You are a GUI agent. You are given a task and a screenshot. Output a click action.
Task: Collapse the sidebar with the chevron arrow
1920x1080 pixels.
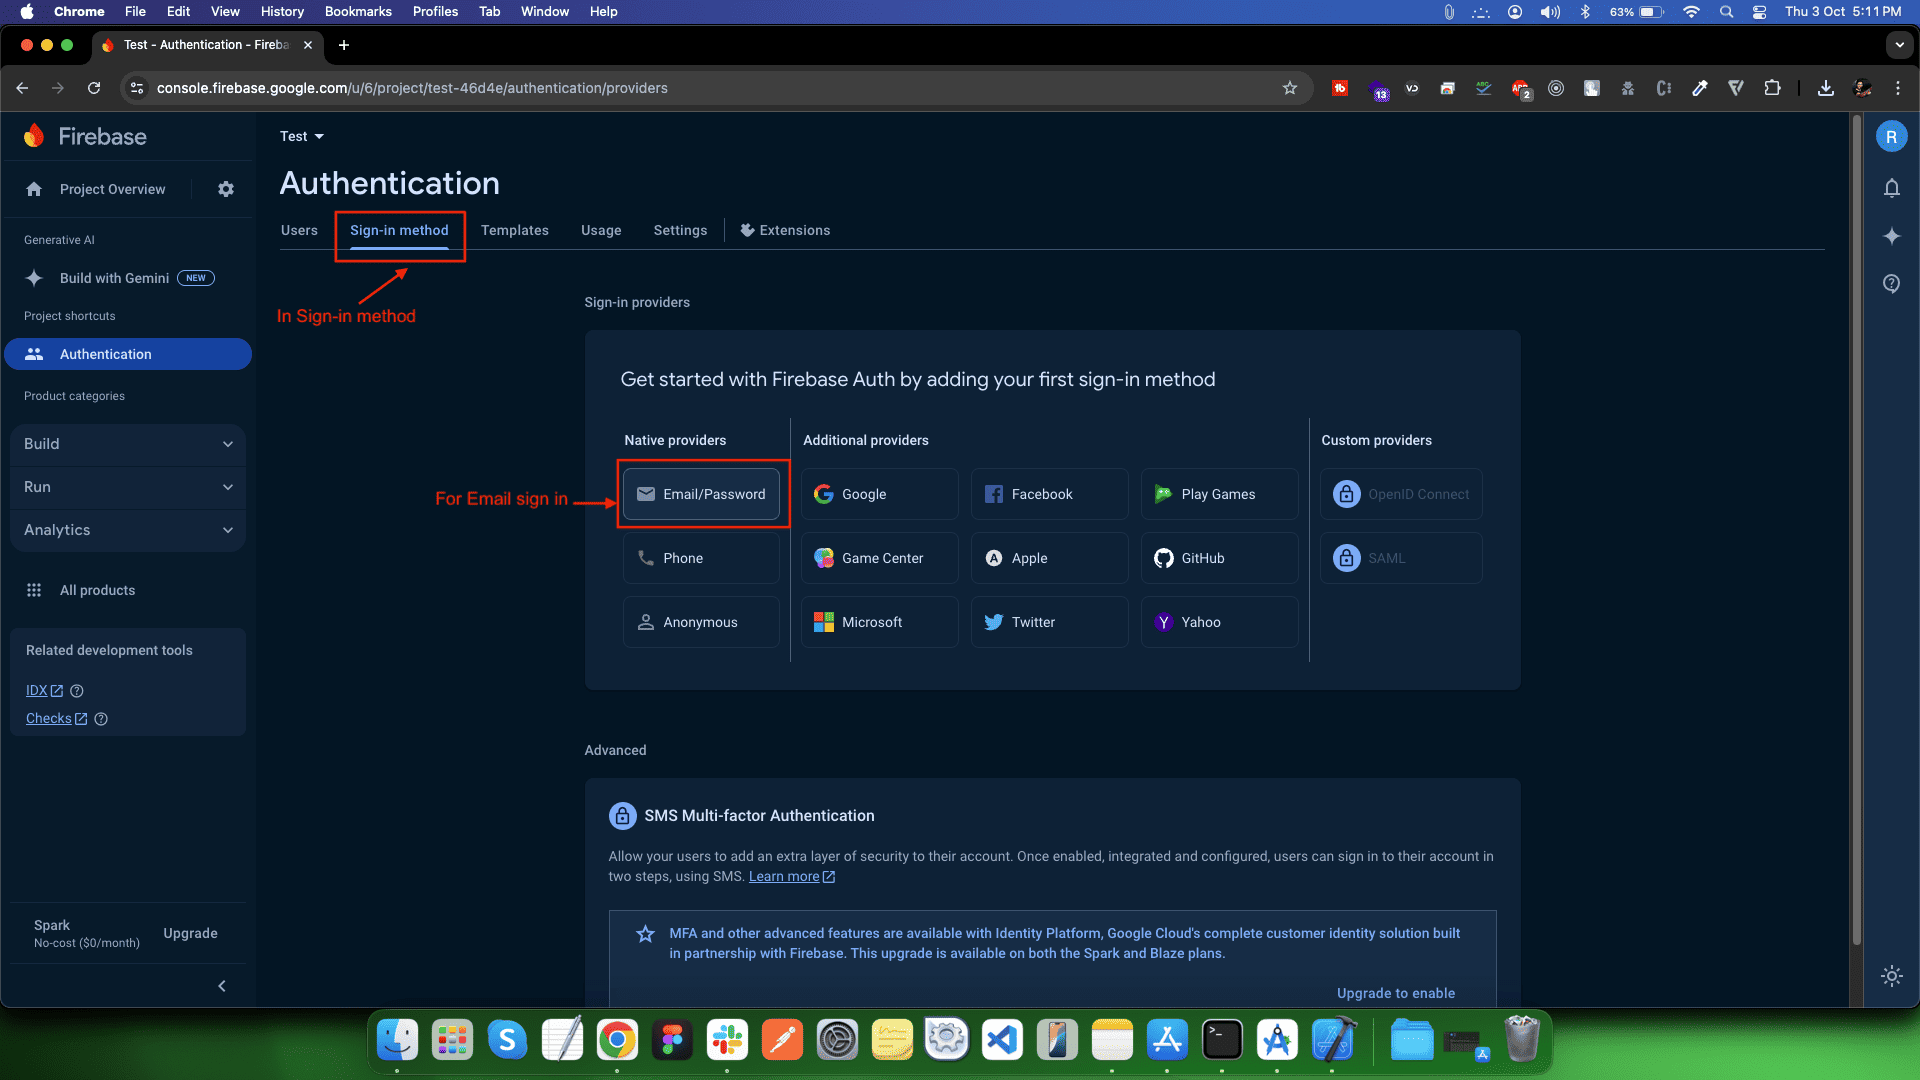[222, 986]
